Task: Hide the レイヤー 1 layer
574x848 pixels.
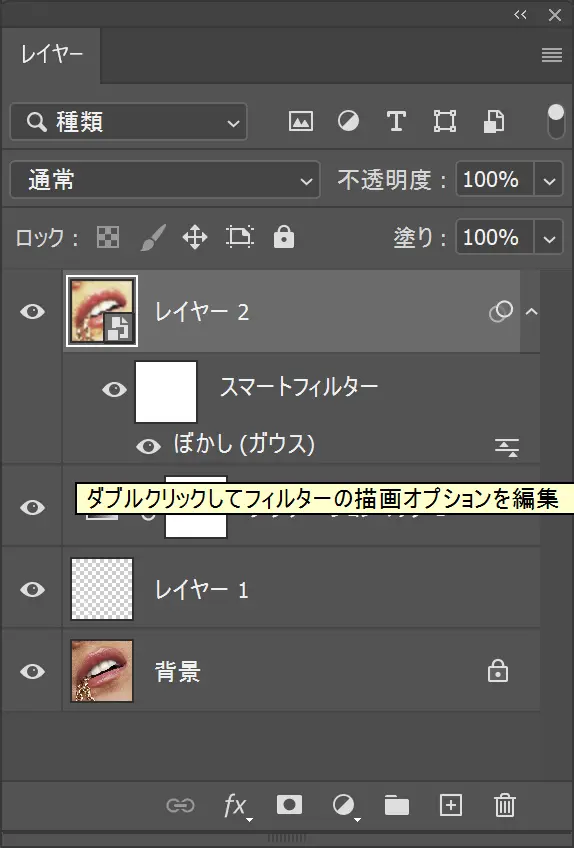Action: pos(32,589)
